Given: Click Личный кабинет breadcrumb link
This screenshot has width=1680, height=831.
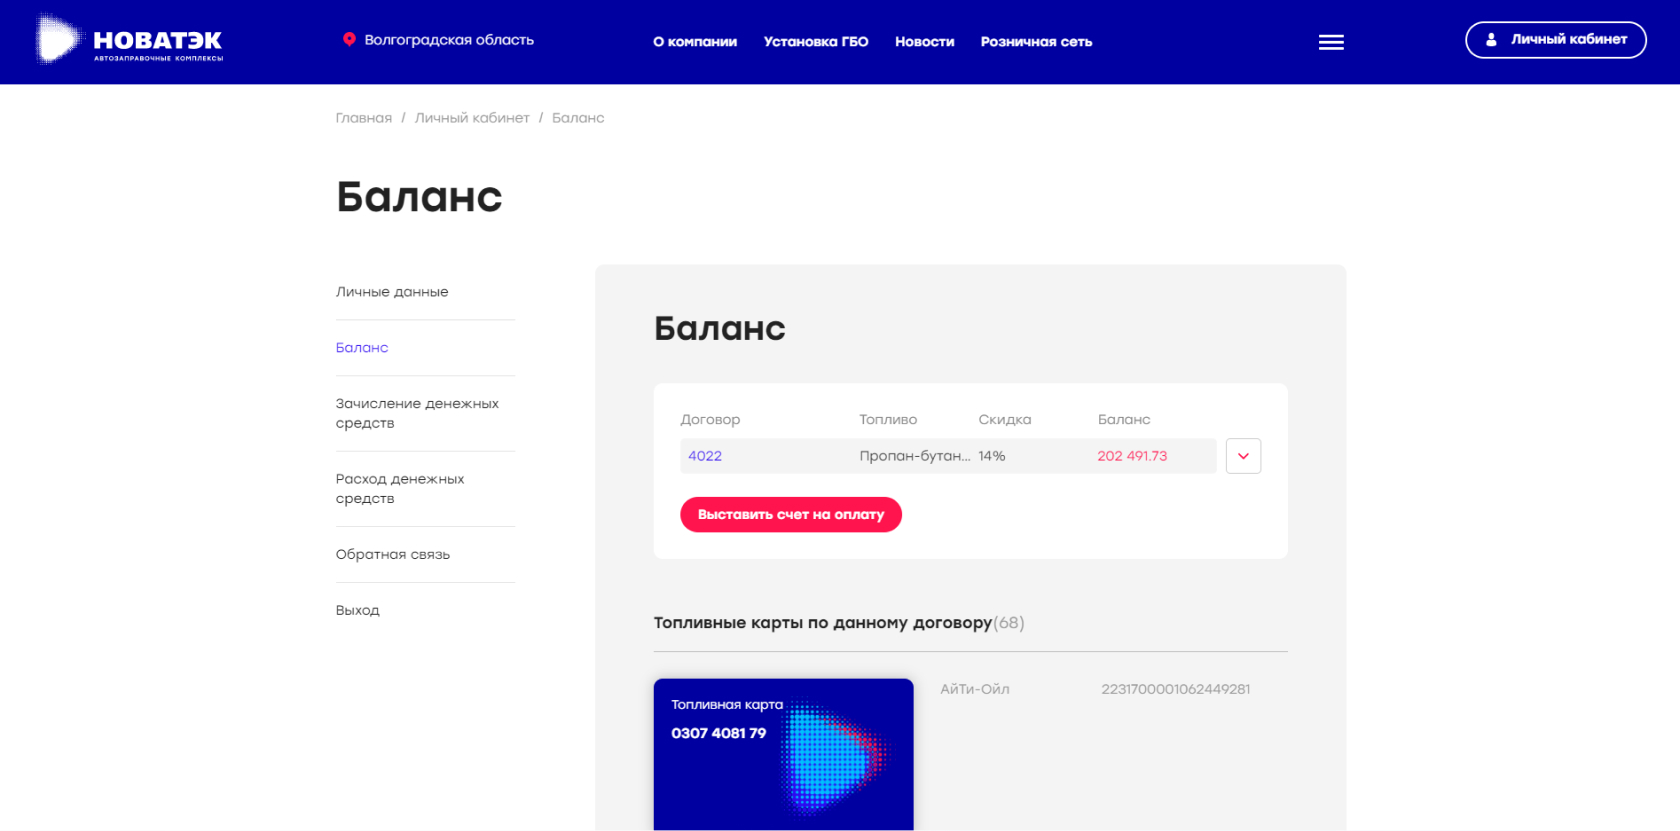Looking at the screenshot, I should tap(472, 118).
